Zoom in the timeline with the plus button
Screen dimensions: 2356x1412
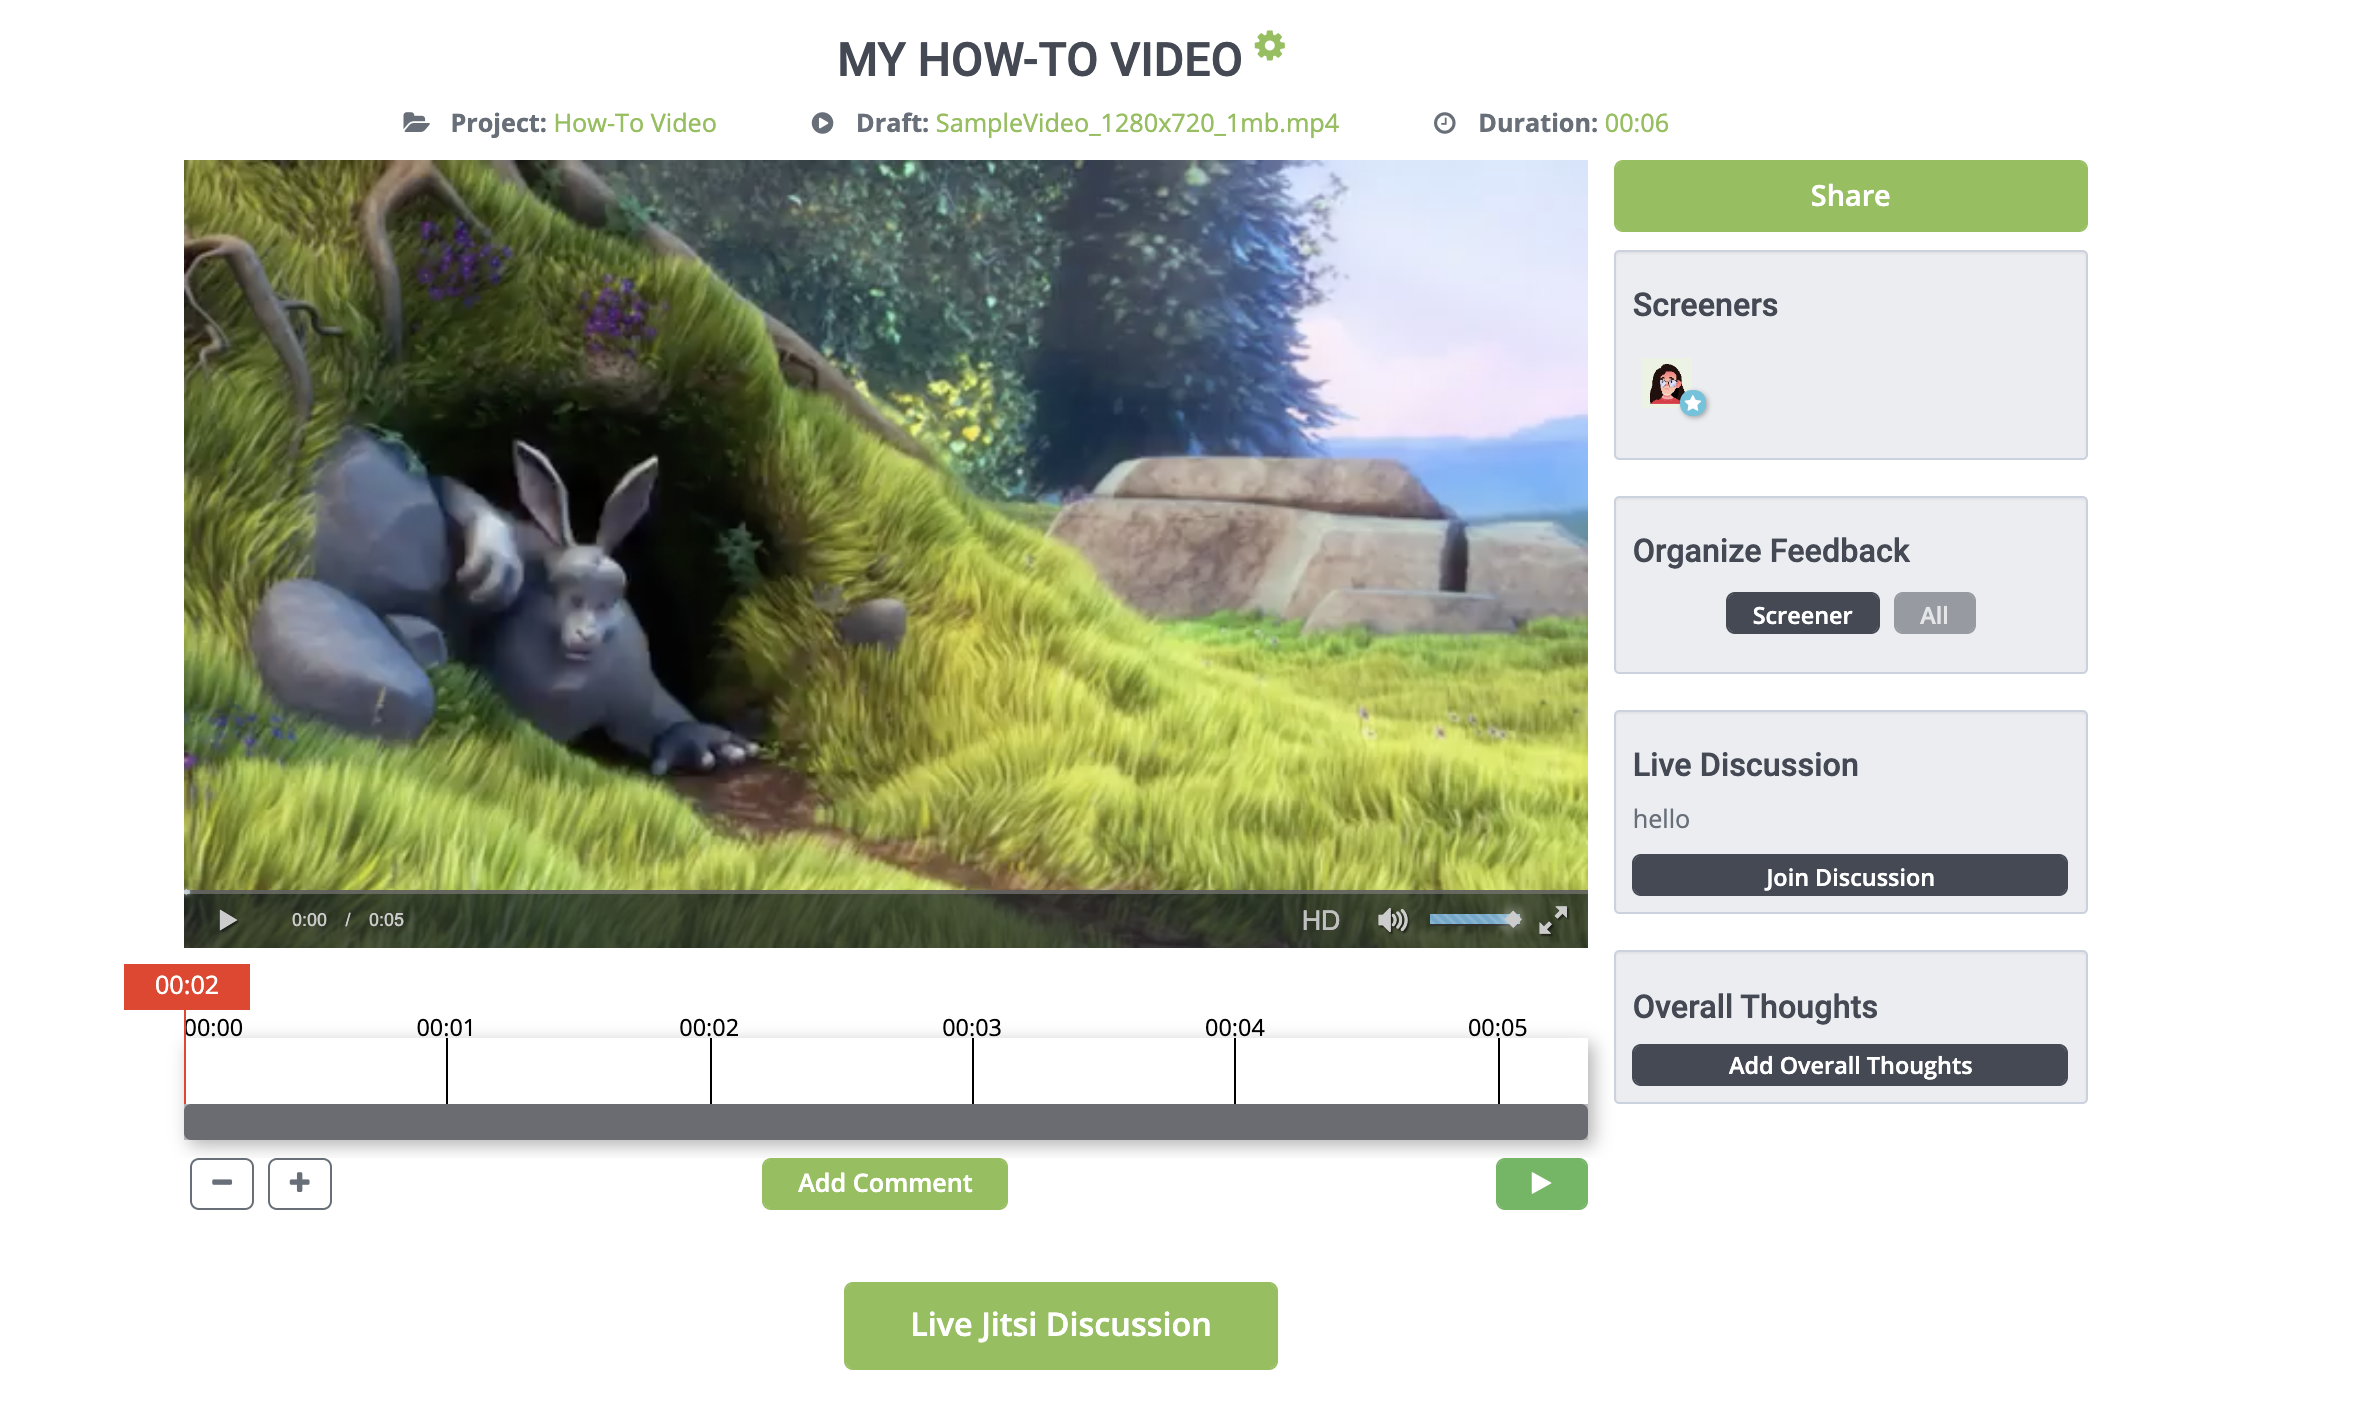299,1183
